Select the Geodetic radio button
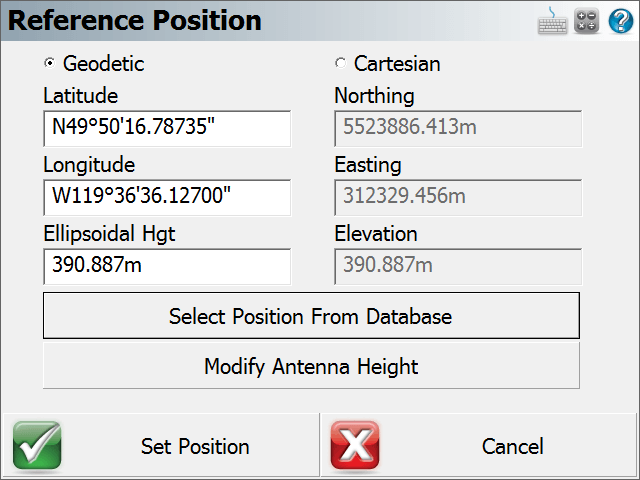The width and height of the screenshot is (640, 480). click(49, 63)
